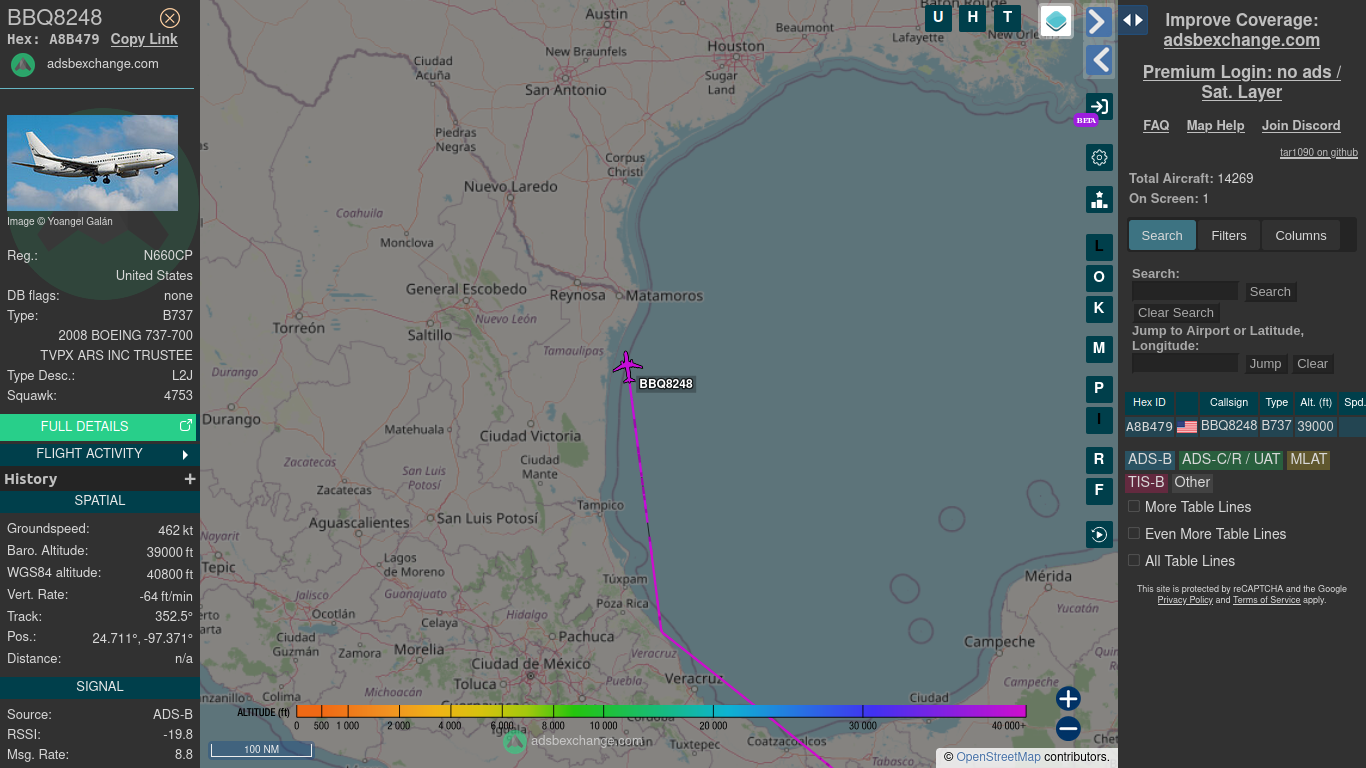Click the BBQ8248 label on the map
The height and width of the screenshot is (768, 1366).
[x=666, y=384]
